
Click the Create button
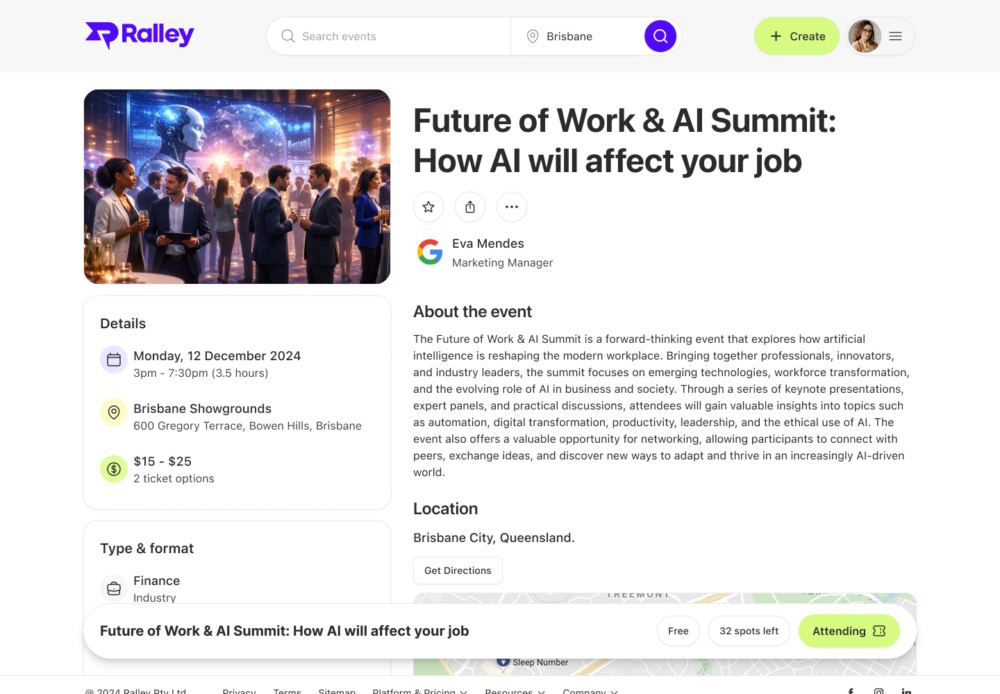(x=796, y=36)
